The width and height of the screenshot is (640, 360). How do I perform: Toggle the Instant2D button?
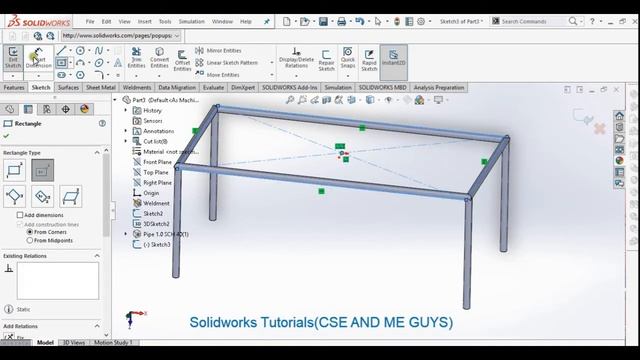click(x=393, y=61)
